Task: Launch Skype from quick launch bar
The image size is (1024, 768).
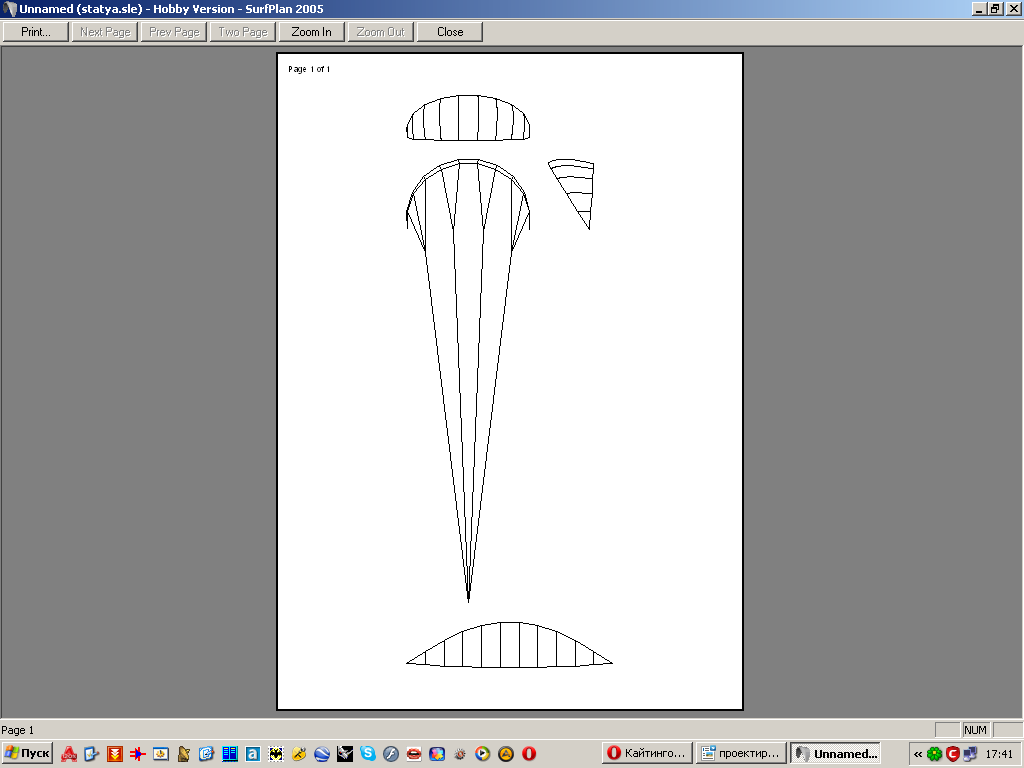Action: pyautogui.click(x=368, y=754)
